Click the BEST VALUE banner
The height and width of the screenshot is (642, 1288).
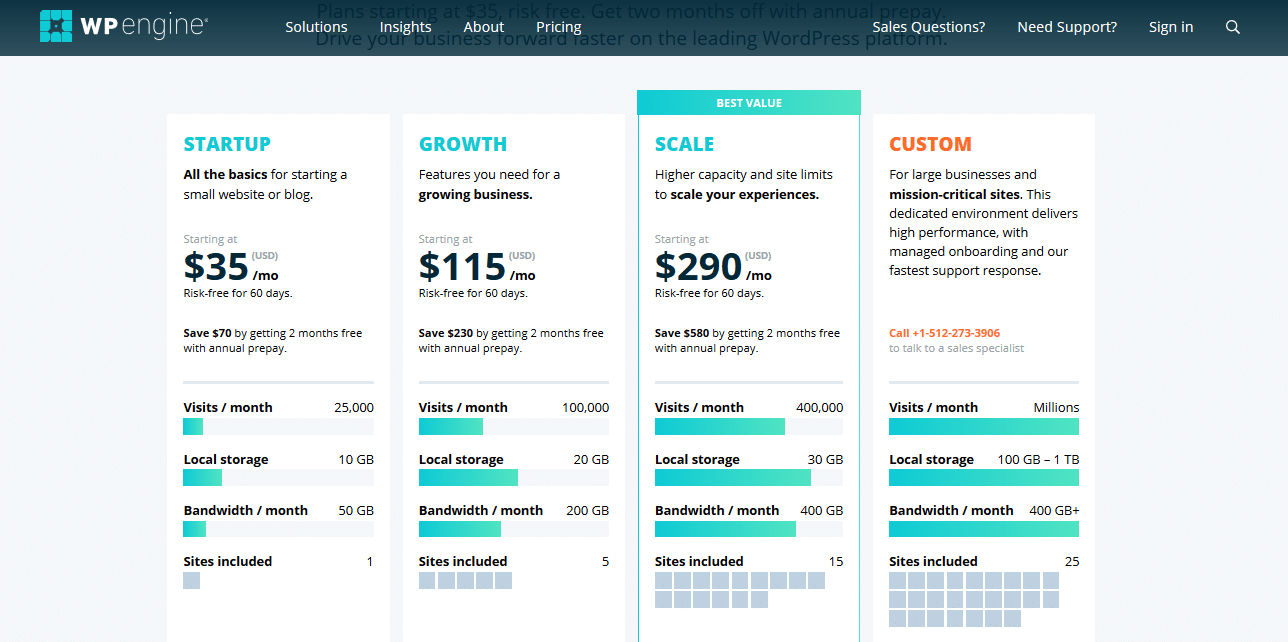749,103
